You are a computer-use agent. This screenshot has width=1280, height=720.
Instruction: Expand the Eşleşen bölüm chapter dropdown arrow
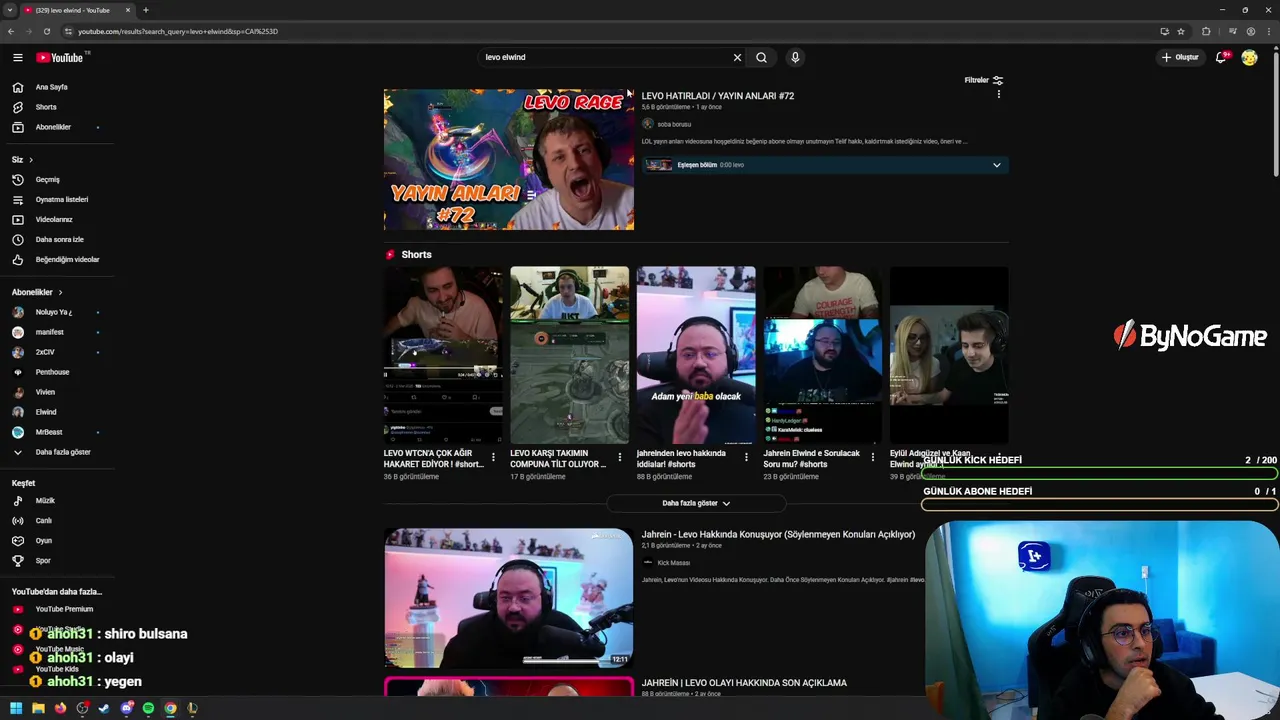(x=996, y=165)
